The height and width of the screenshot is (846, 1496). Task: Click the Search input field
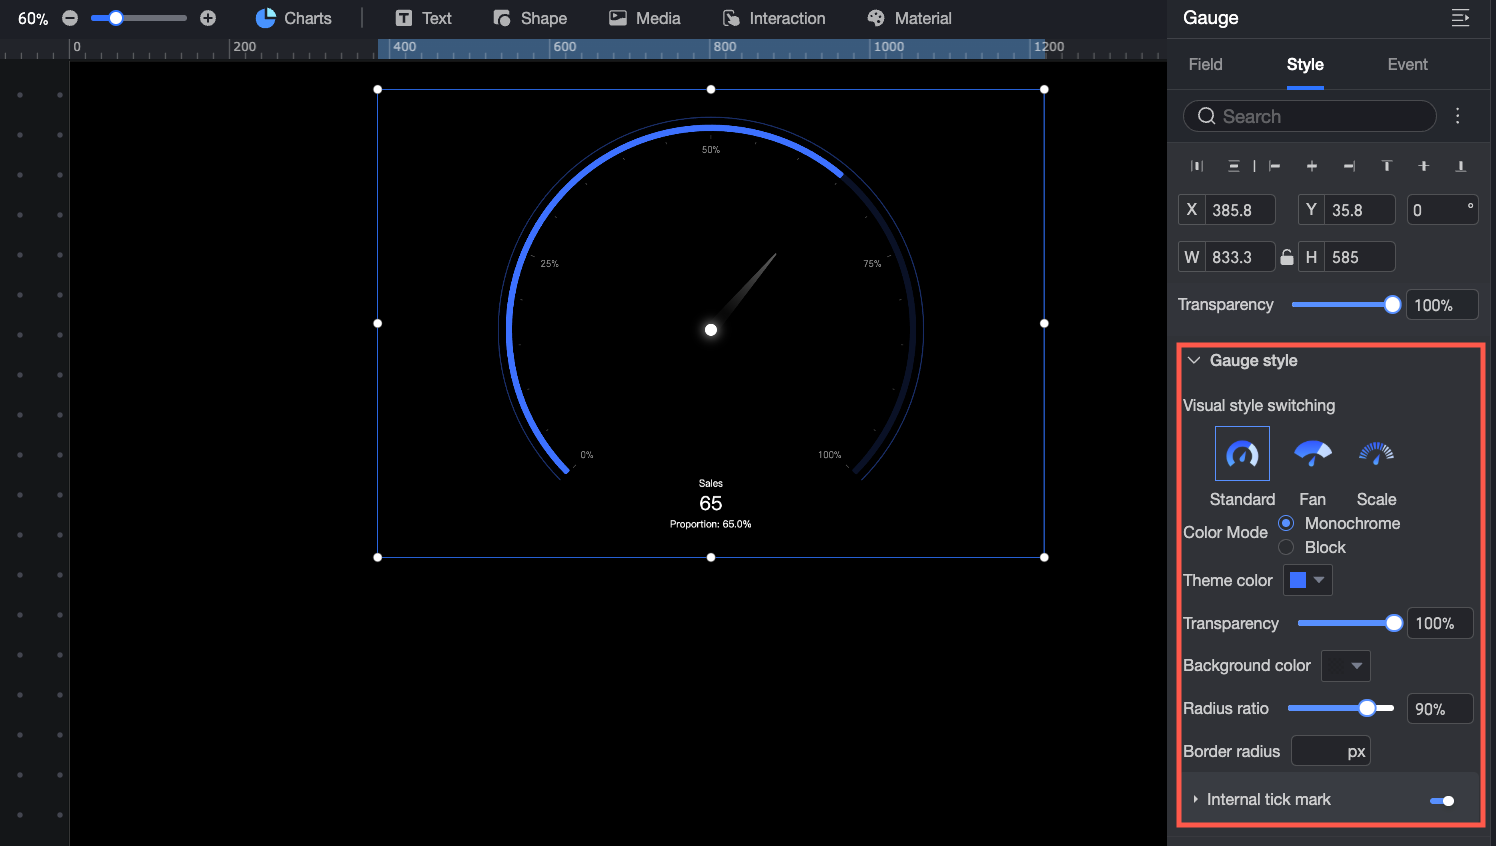click(1310, 116)
